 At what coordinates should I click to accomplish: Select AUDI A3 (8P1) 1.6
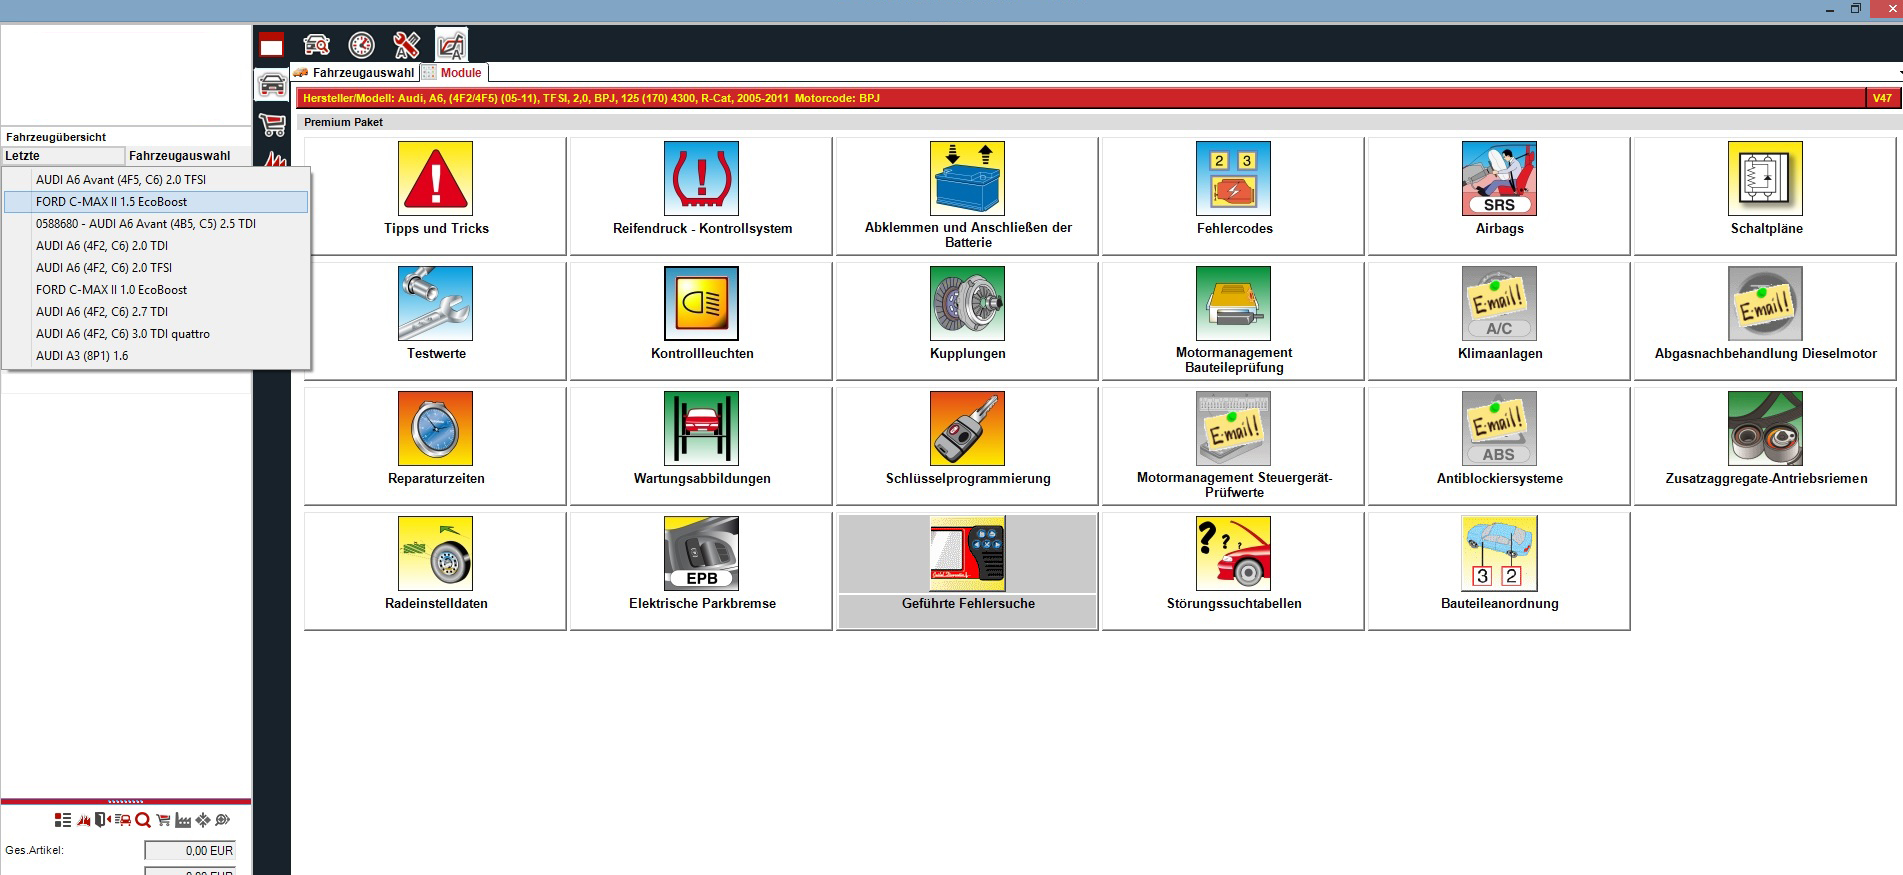[x=156, y=356]
